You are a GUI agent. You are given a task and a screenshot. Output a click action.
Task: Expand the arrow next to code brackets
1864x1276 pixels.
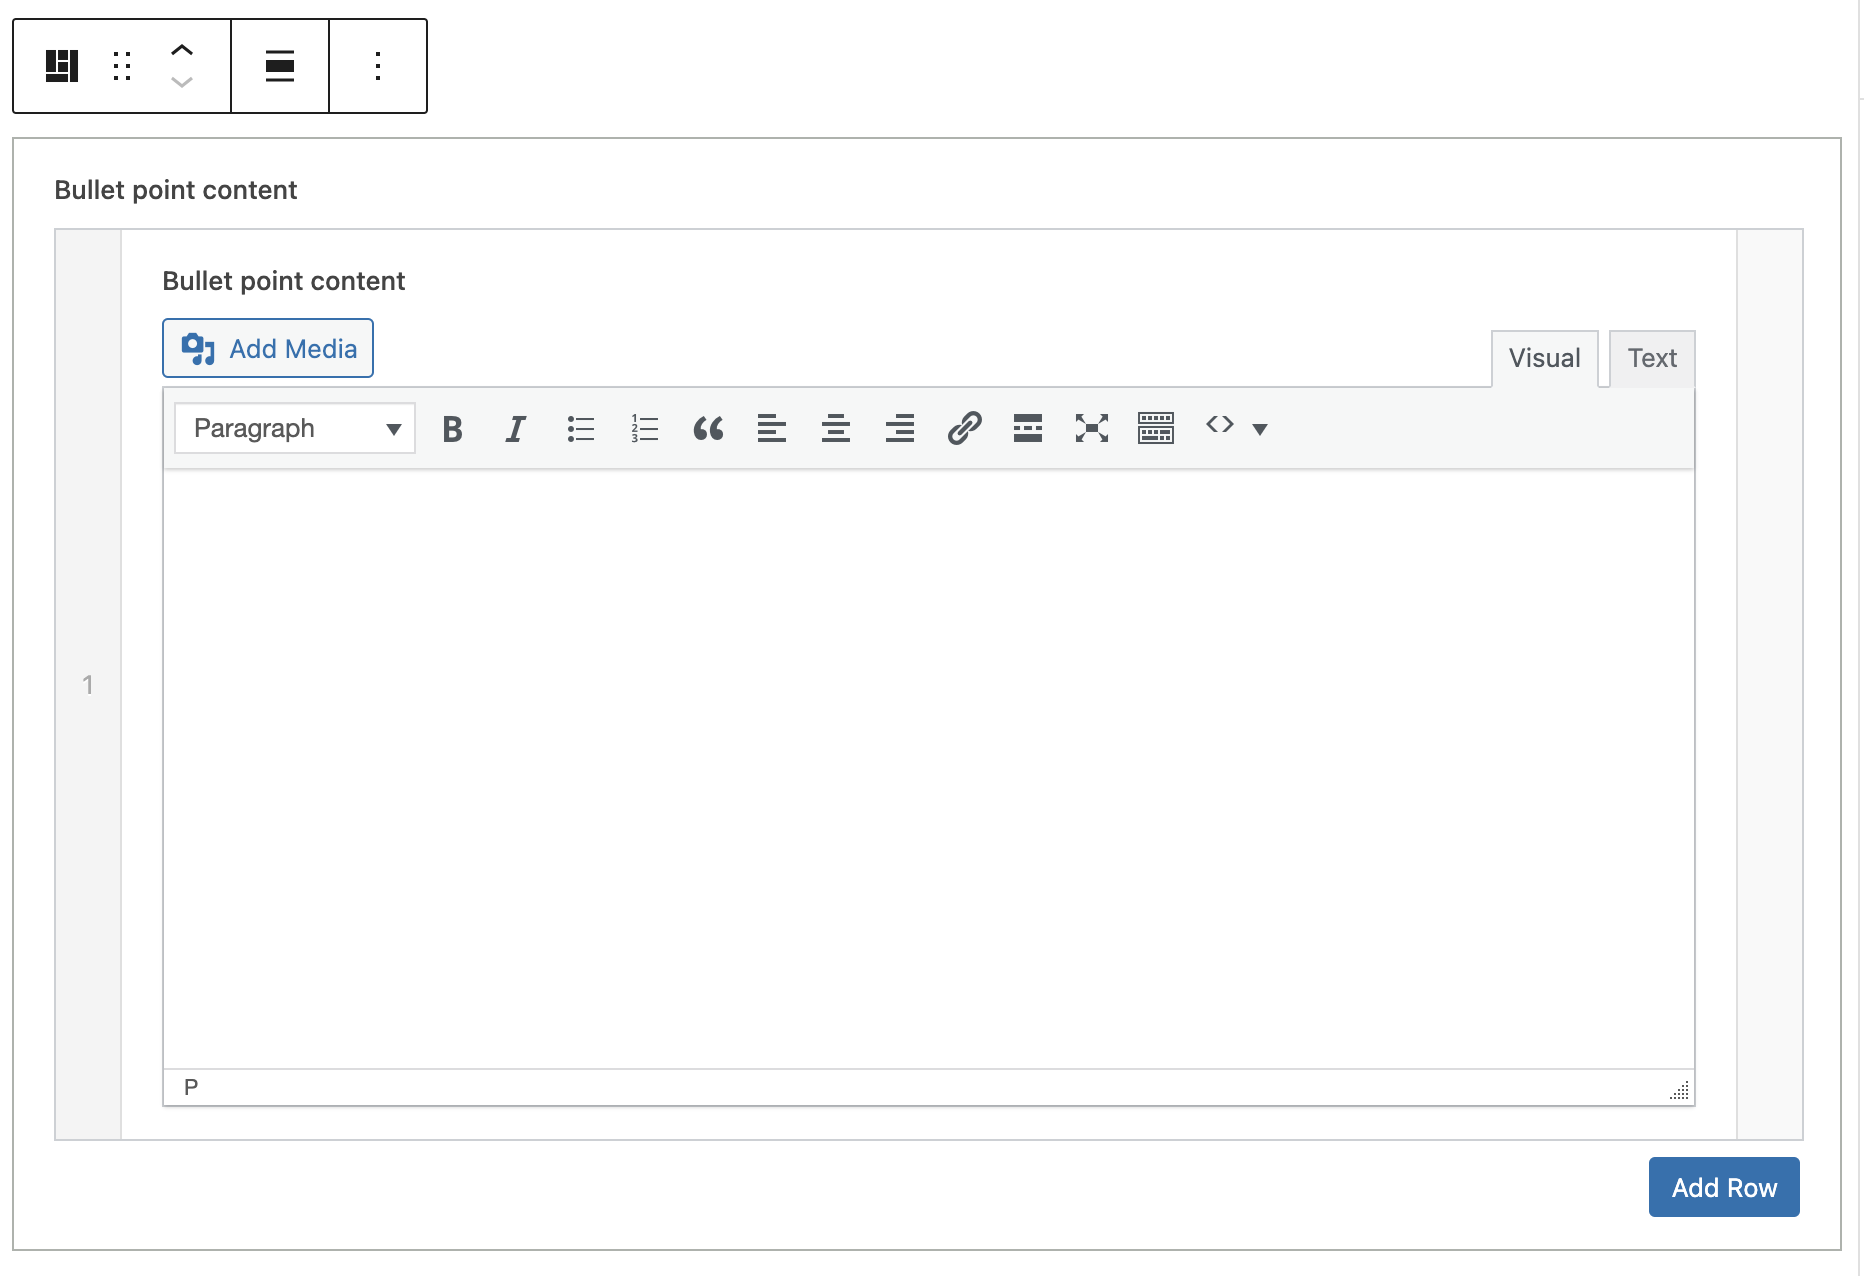coord(1260,430)
